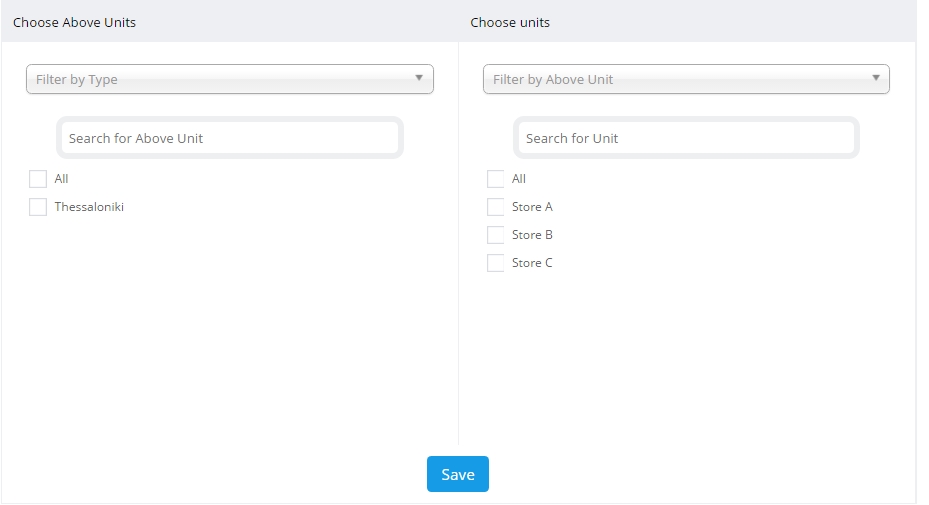Viewport: 929px width, 505px height.
Task: Toggle the Store C checkbox
Action: click(495, 263)
